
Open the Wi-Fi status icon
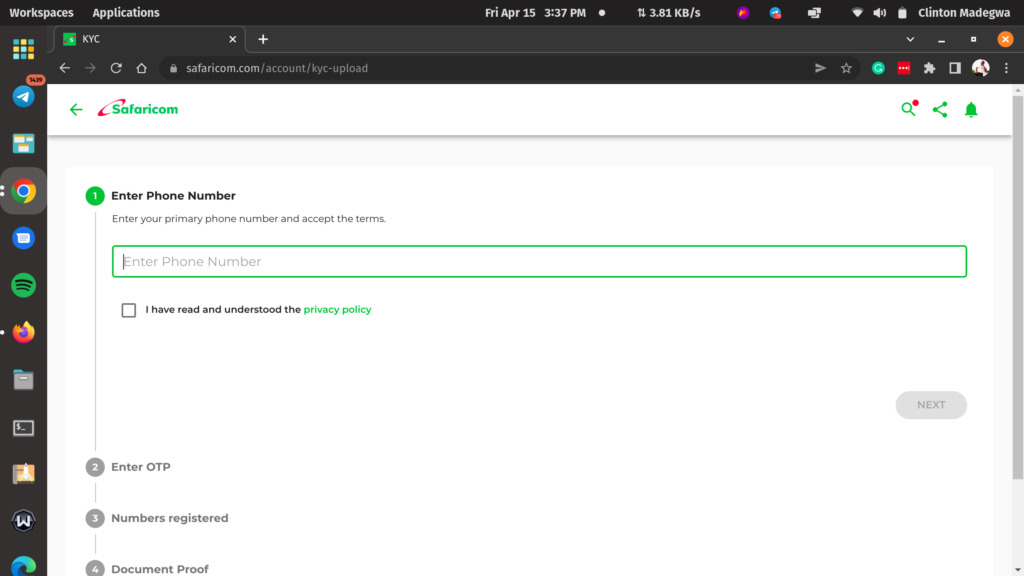(857, 12)
